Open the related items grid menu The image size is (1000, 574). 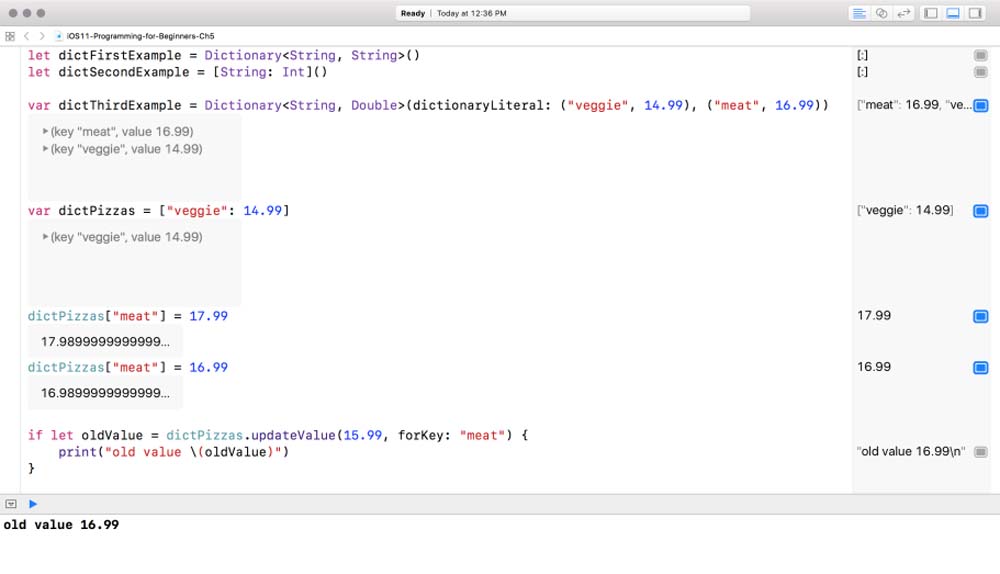[10, 36]
